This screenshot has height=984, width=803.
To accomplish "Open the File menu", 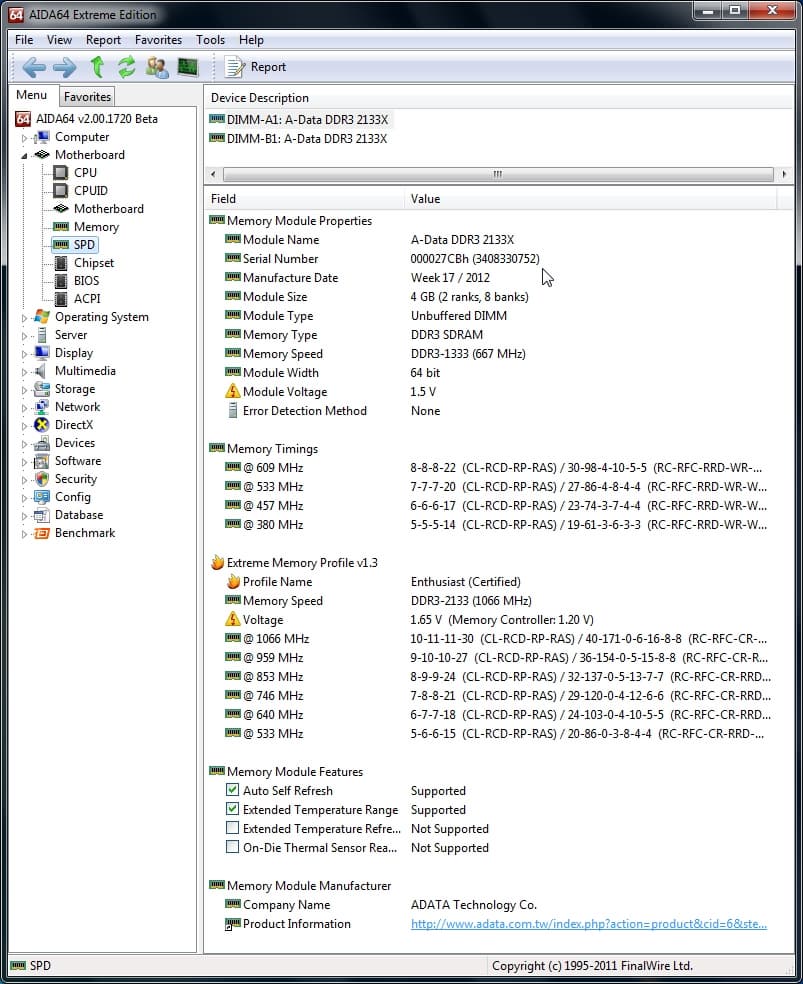I will pos(24,40).
